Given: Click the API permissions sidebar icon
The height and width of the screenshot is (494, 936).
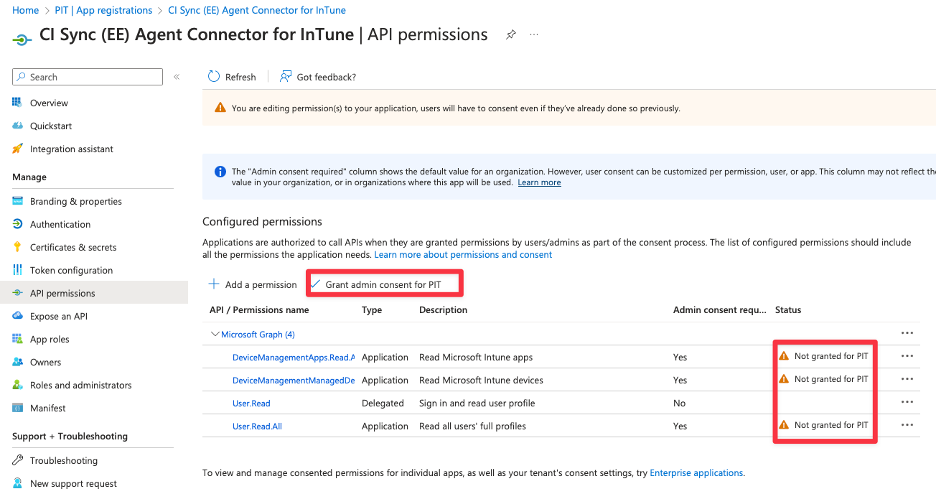Looking at the screenshot, I should tap(17, 293).
